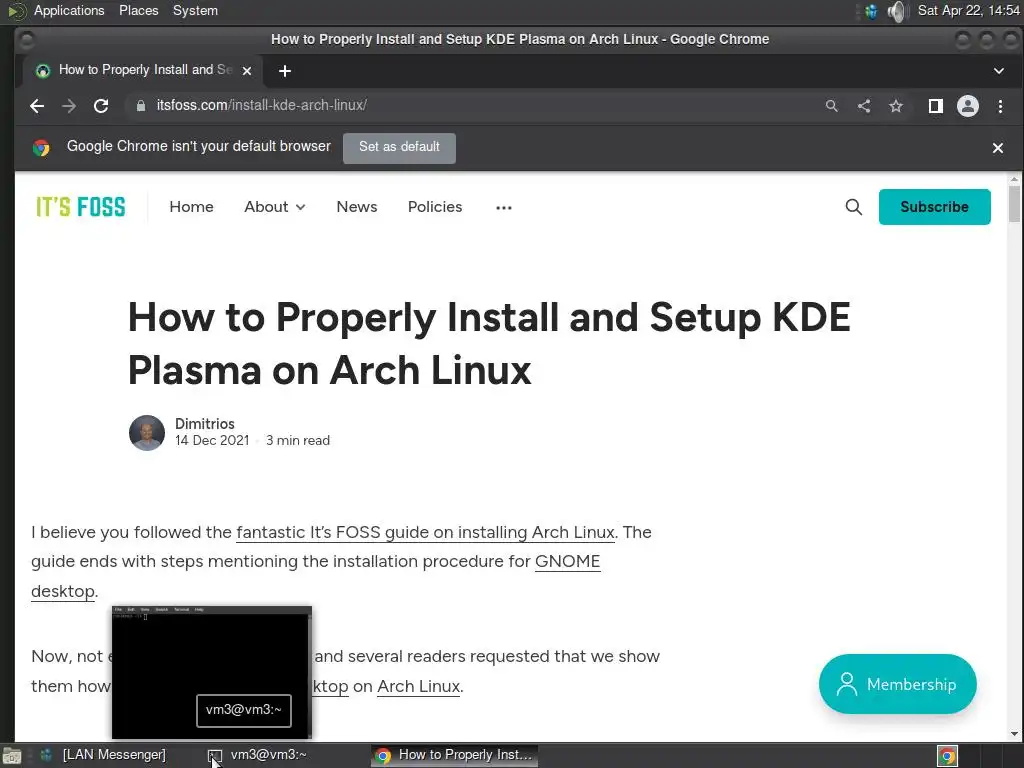Click the LAN Messenger tray icon in top panel
This screenshot has height=768, width=1024.
(x=871, y=11)
